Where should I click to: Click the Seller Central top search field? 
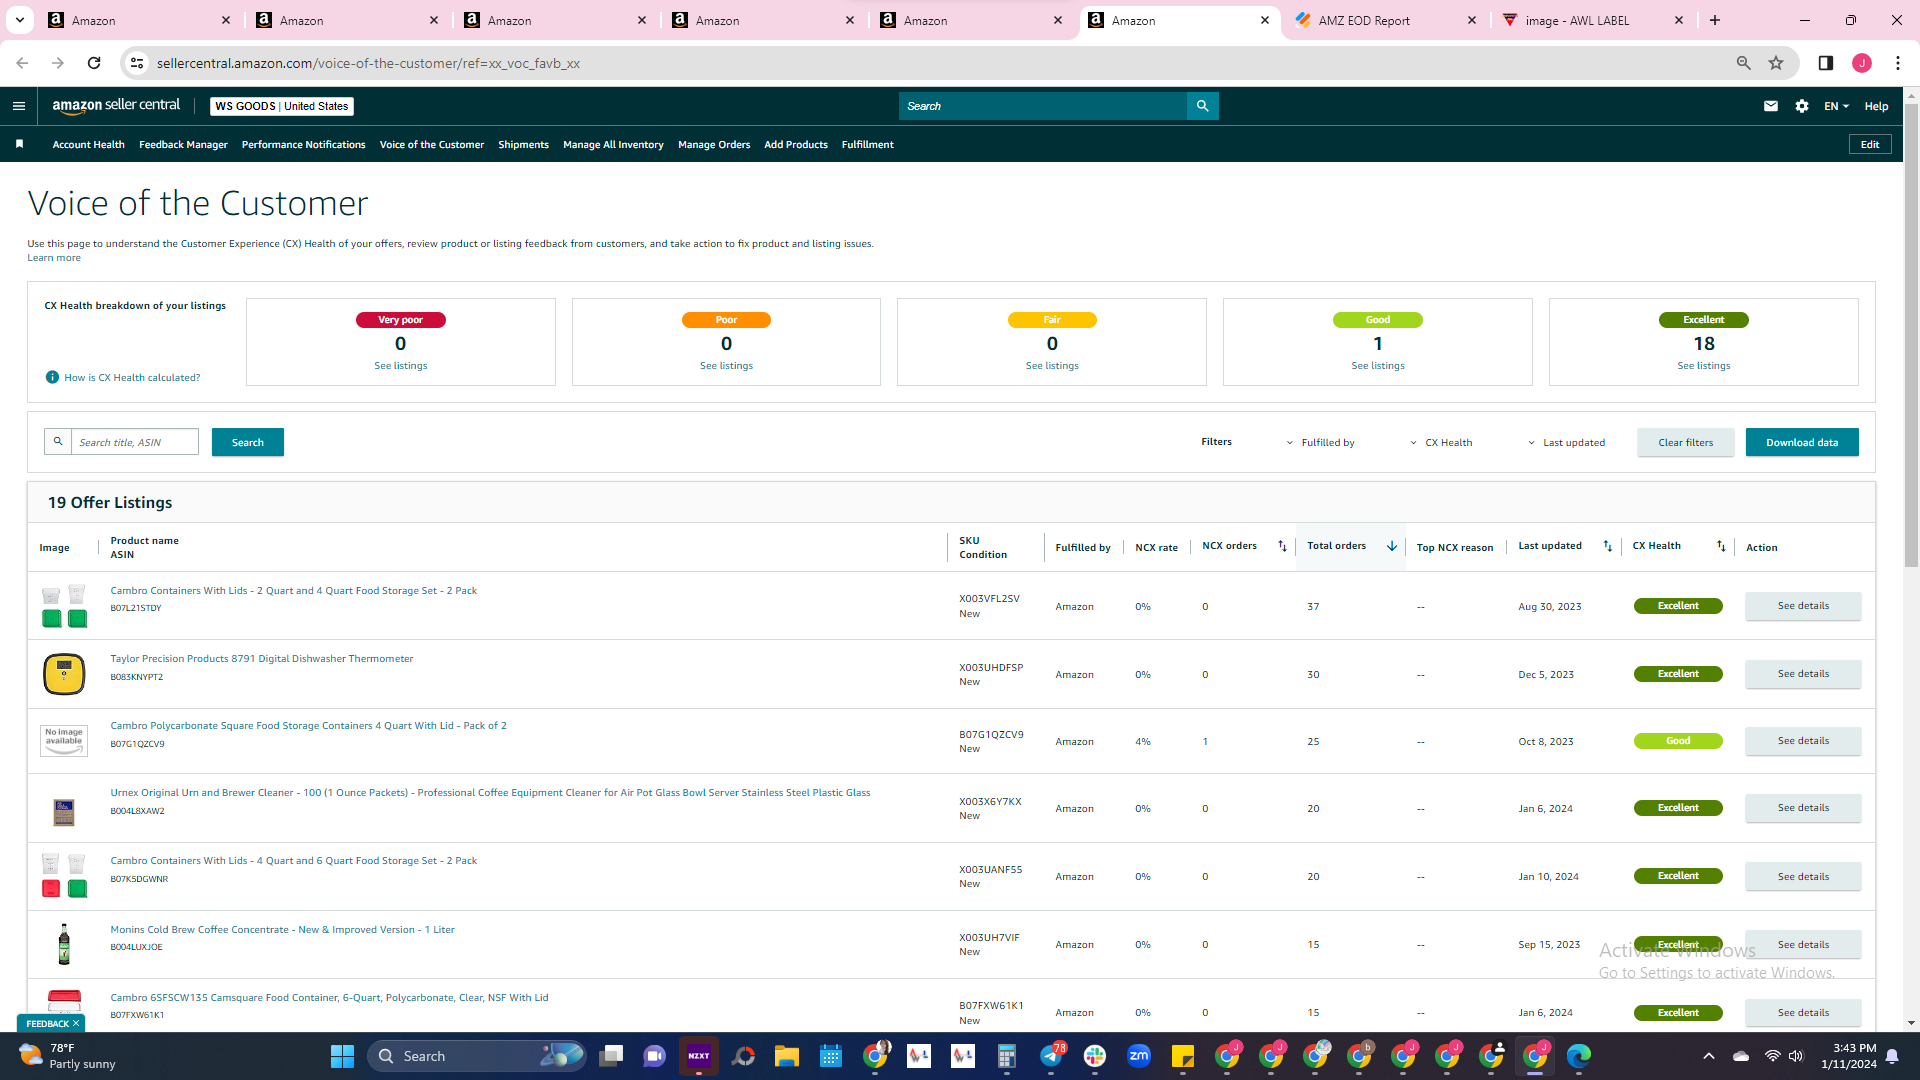(1043, 106)
